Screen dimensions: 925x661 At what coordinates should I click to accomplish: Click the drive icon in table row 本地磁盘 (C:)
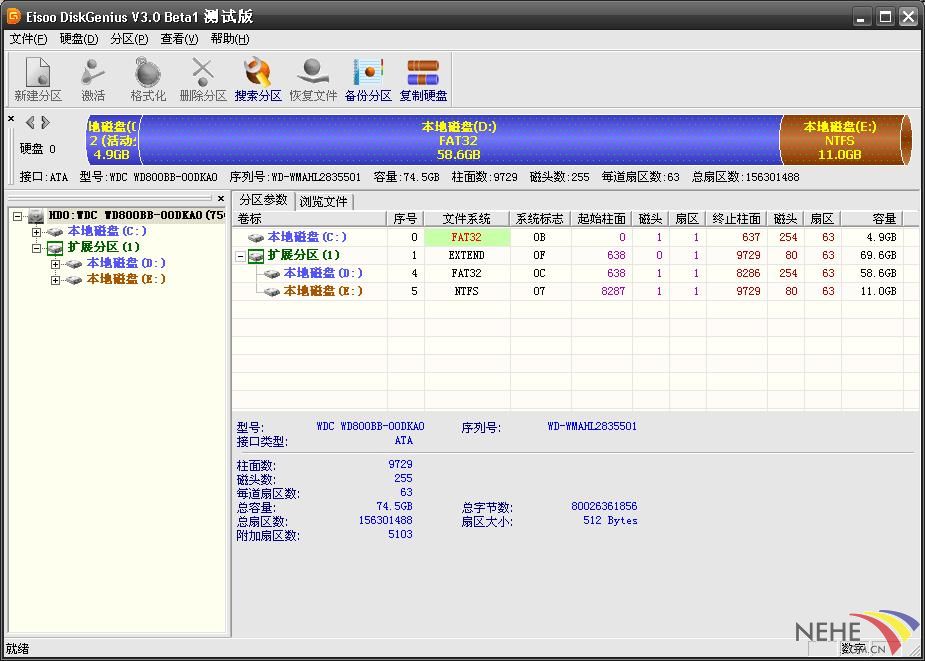click(256, 237)
